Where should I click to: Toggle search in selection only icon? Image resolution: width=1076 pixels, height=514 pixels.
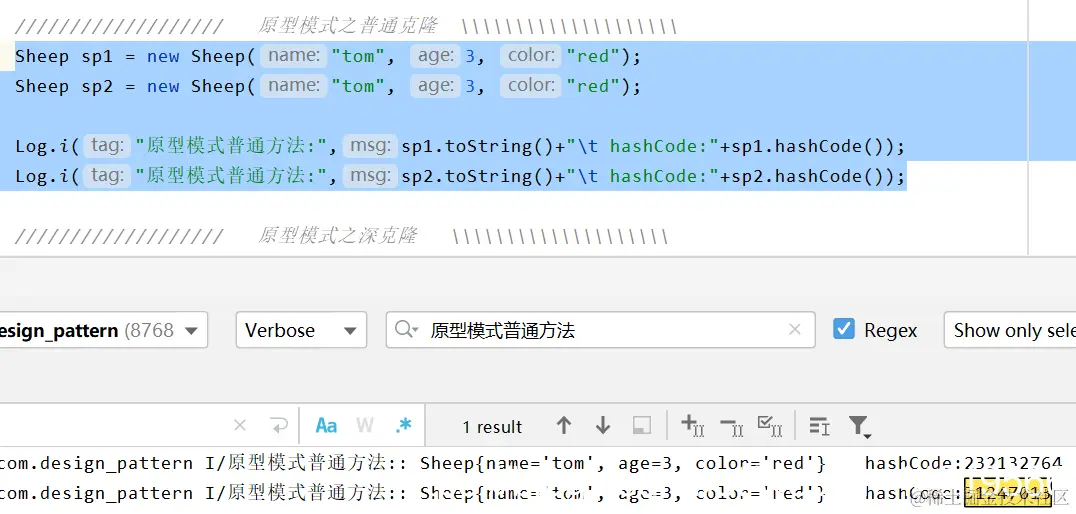[x=819, y=426]
